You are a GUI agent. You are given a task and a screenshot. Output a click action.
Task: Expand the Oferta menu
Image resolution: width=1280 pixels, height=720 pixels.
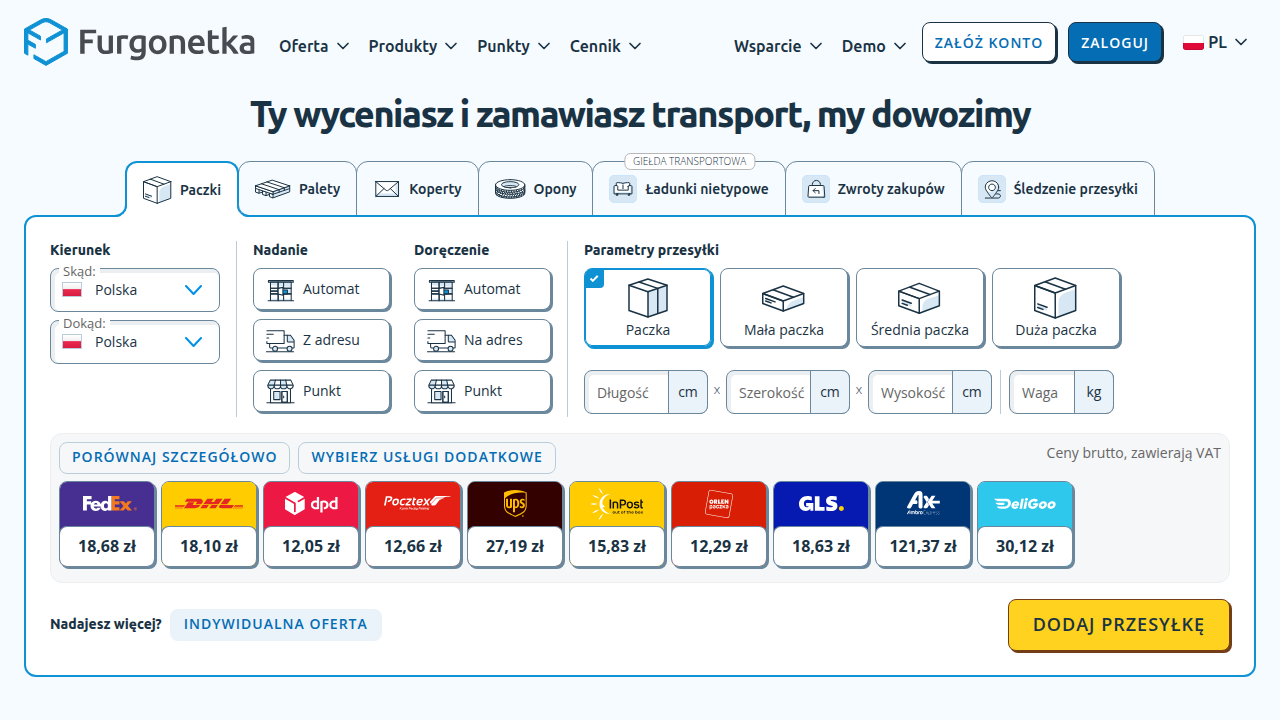click(x=314, y=46)
